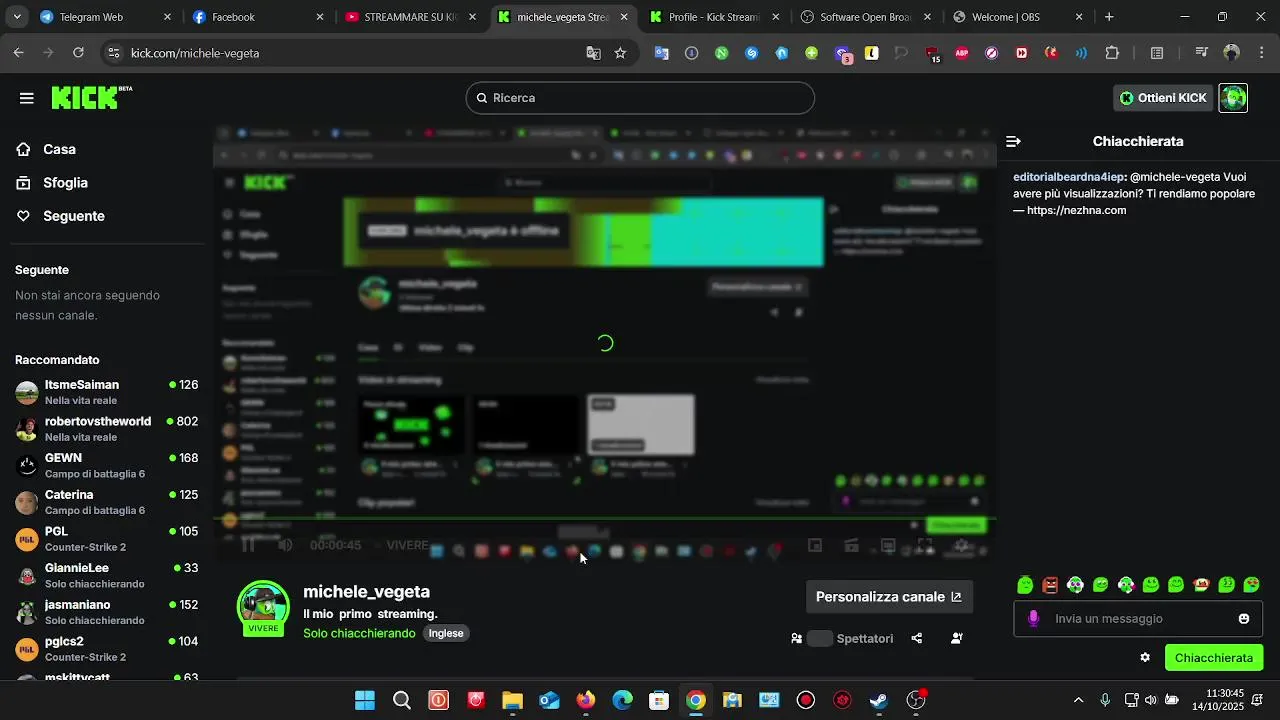Screen dimensions: 1280x720
Task: Click the Personalizza canale button
Action: click(x=889, y=597)
